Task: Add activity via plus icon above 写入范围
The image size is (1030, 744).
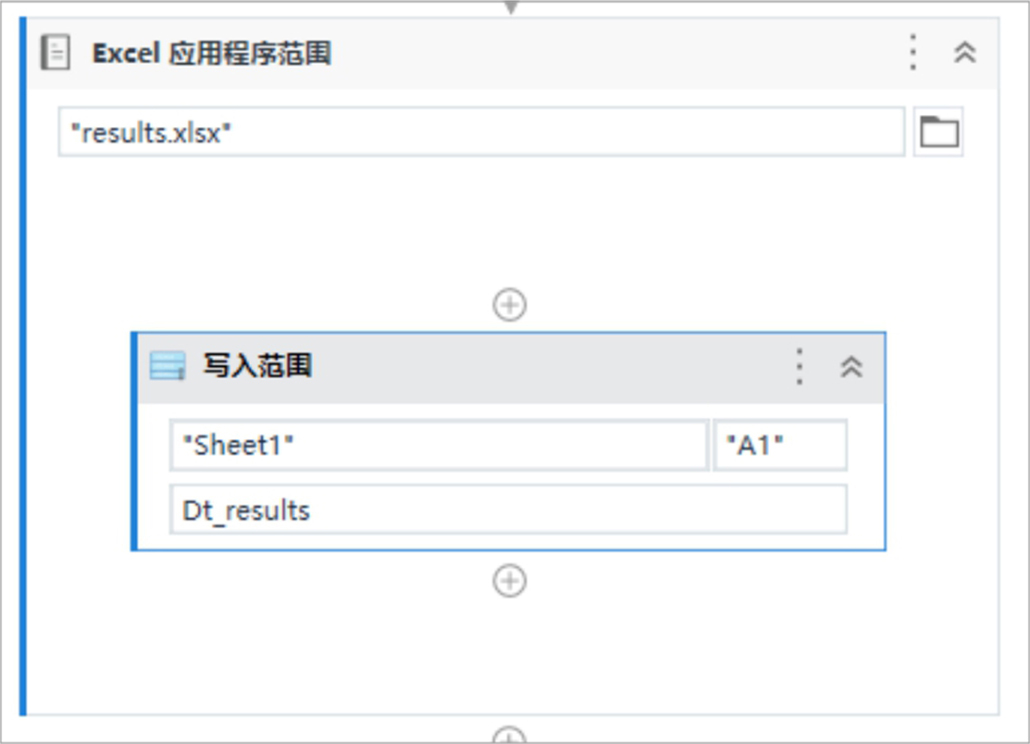Action: coord(510,305)
